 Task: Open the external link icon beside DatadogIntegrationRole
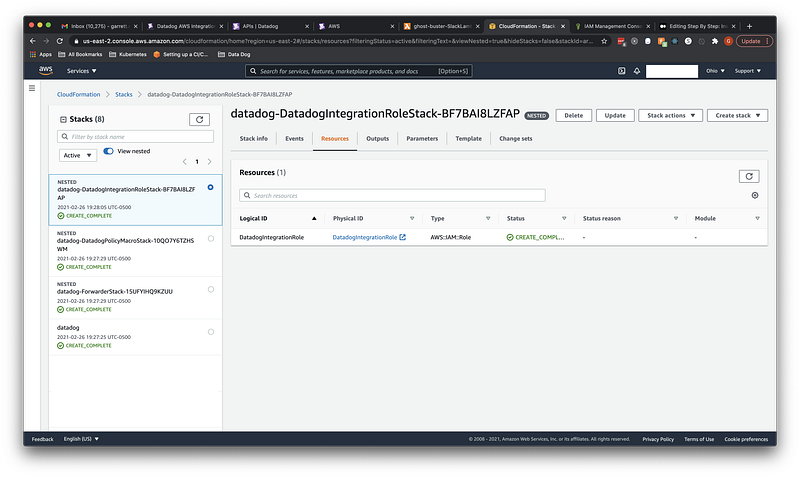pyautogui.click(x=403, y=237)
